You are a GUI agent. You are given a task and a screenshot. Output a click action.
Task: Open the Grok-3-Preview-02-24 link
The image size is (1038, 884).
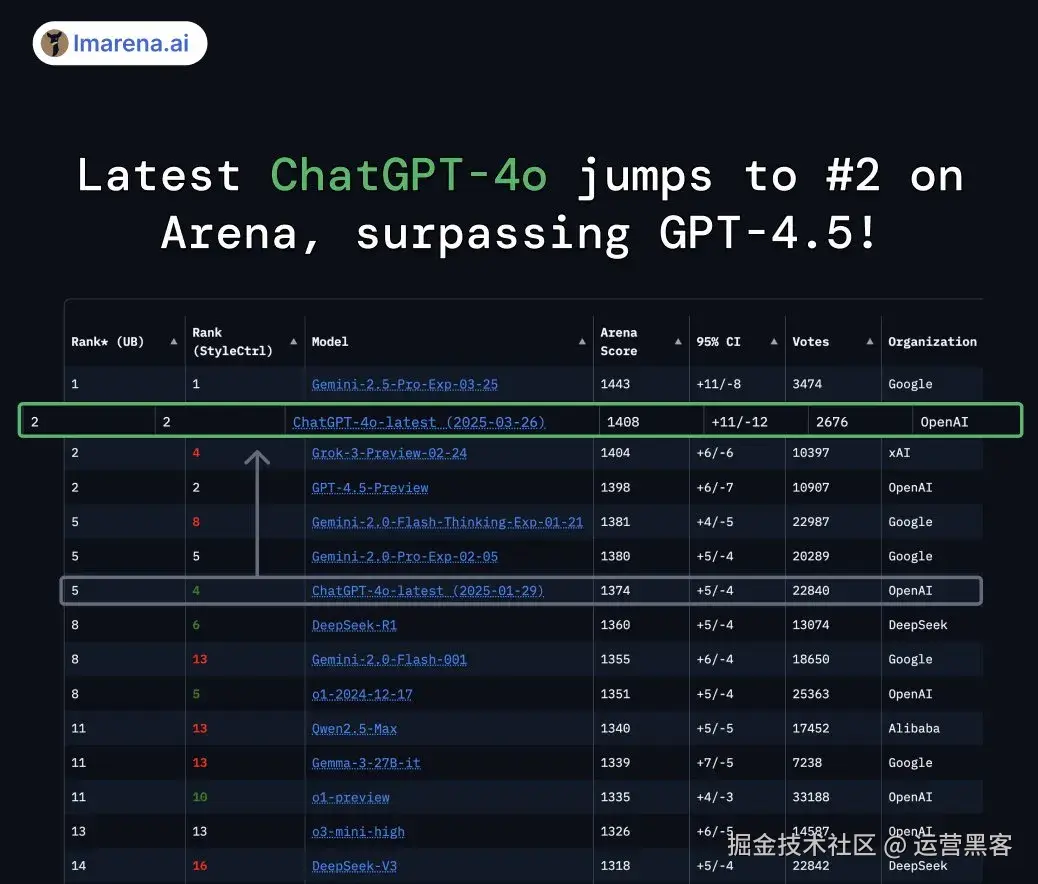pos(389,453)
